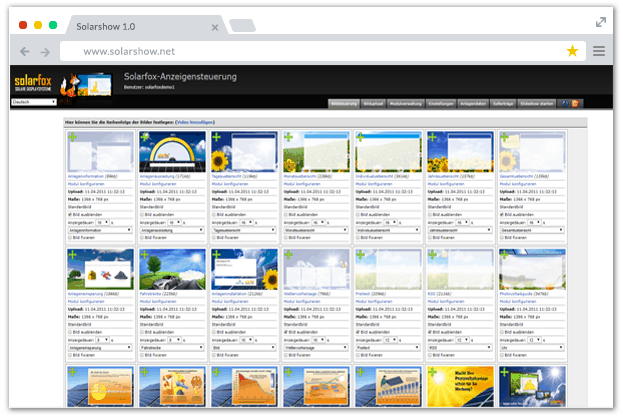Click the browser forward arrow
The width and height of the screenshot is (623, 416).
tap(45, 52)
